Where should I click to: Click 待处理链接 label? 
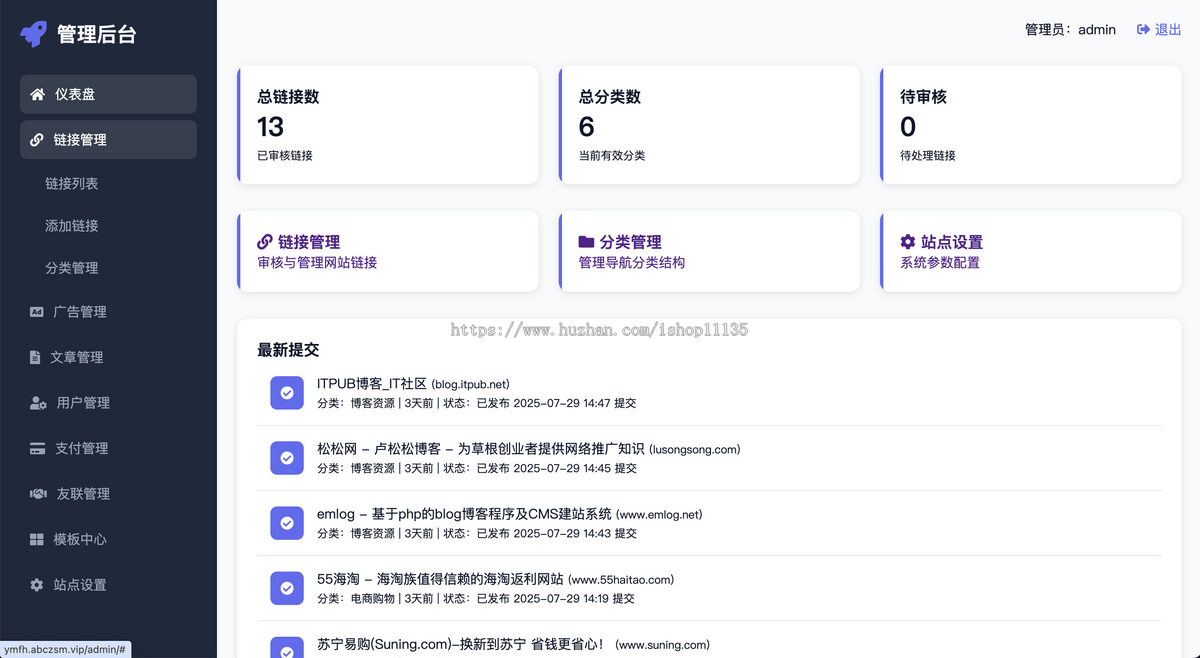pos(928,156)
